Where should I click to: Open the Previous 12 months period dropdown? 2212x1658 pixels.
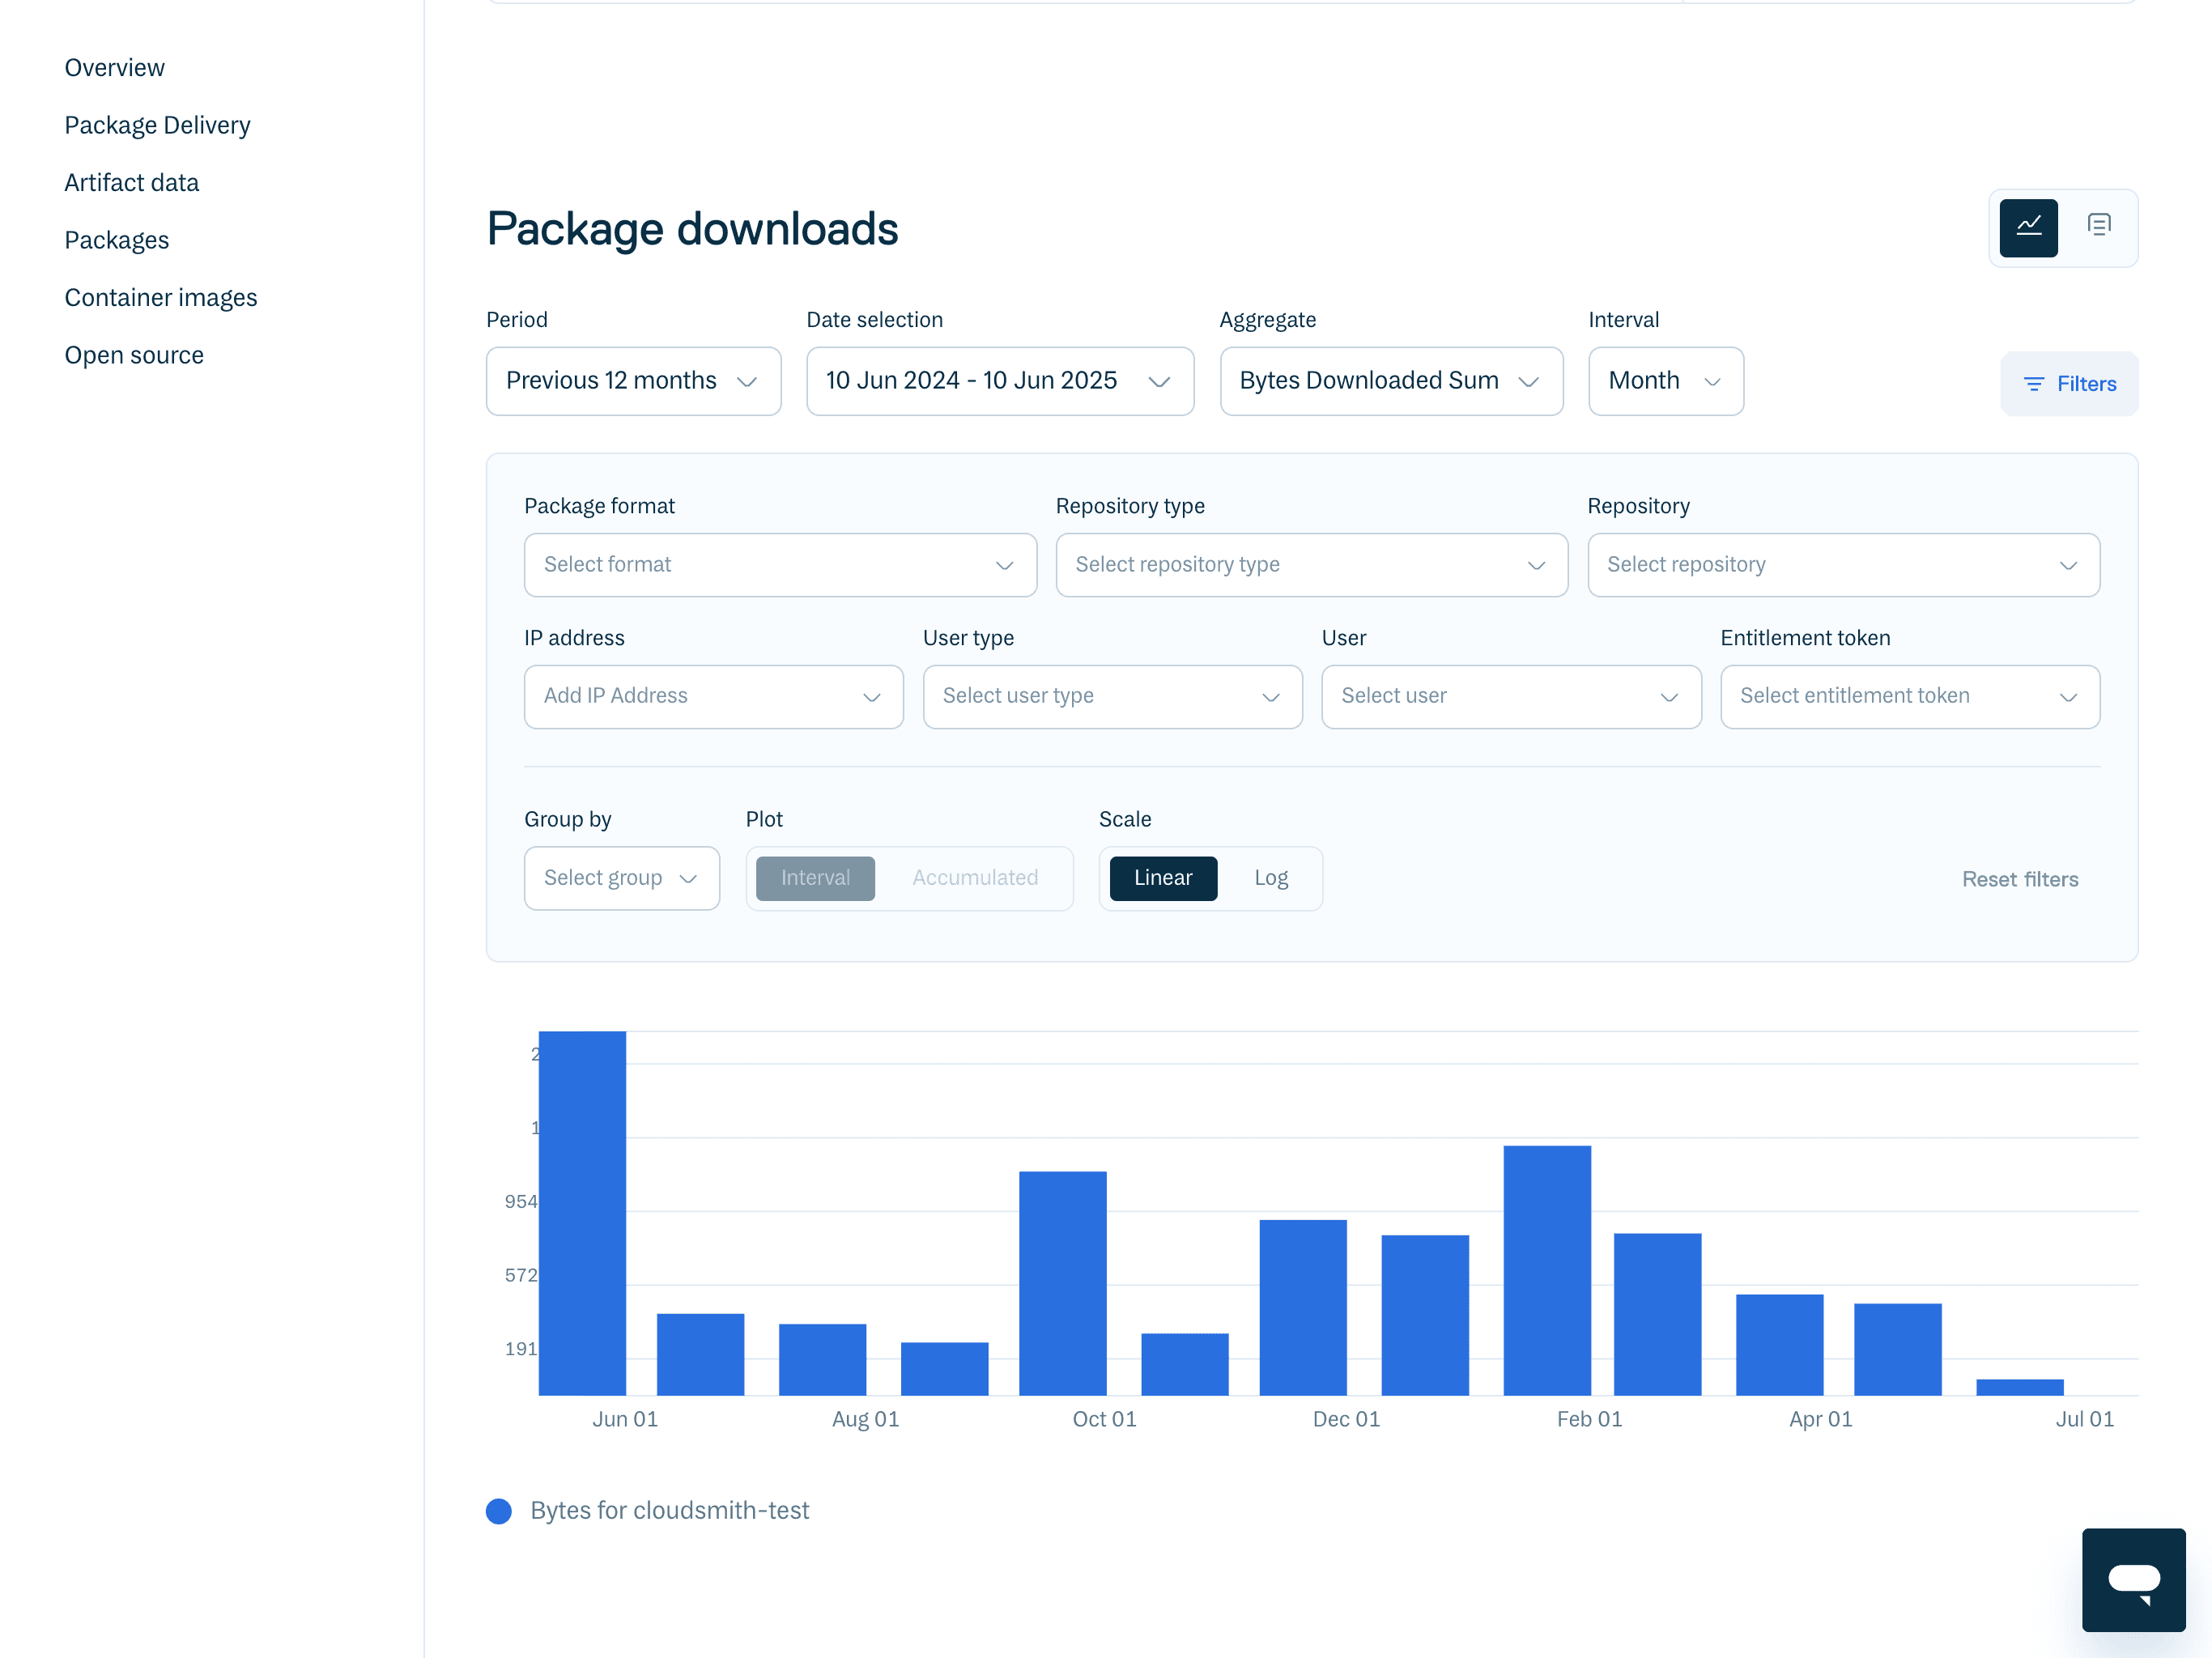(633, 381)
